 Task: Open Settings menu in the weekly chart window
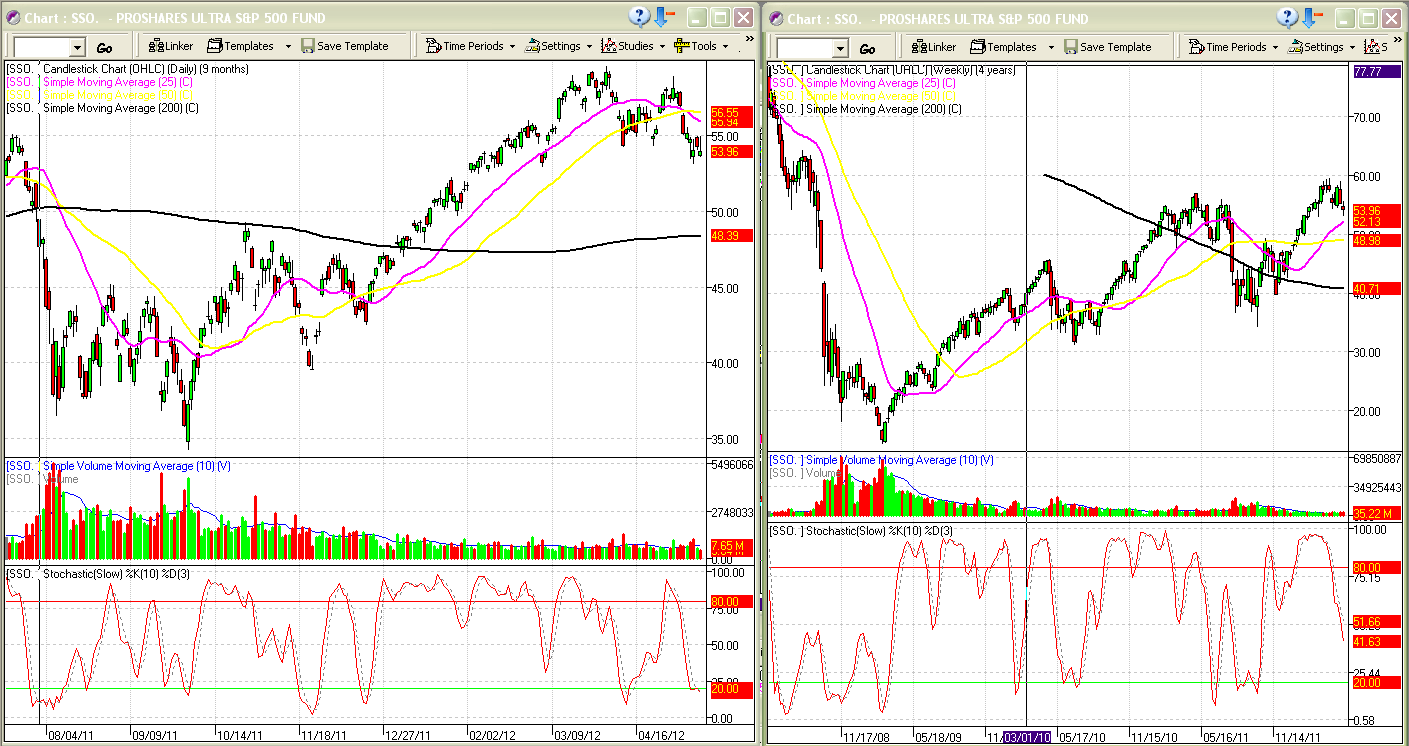click(x=1316, y=47)
